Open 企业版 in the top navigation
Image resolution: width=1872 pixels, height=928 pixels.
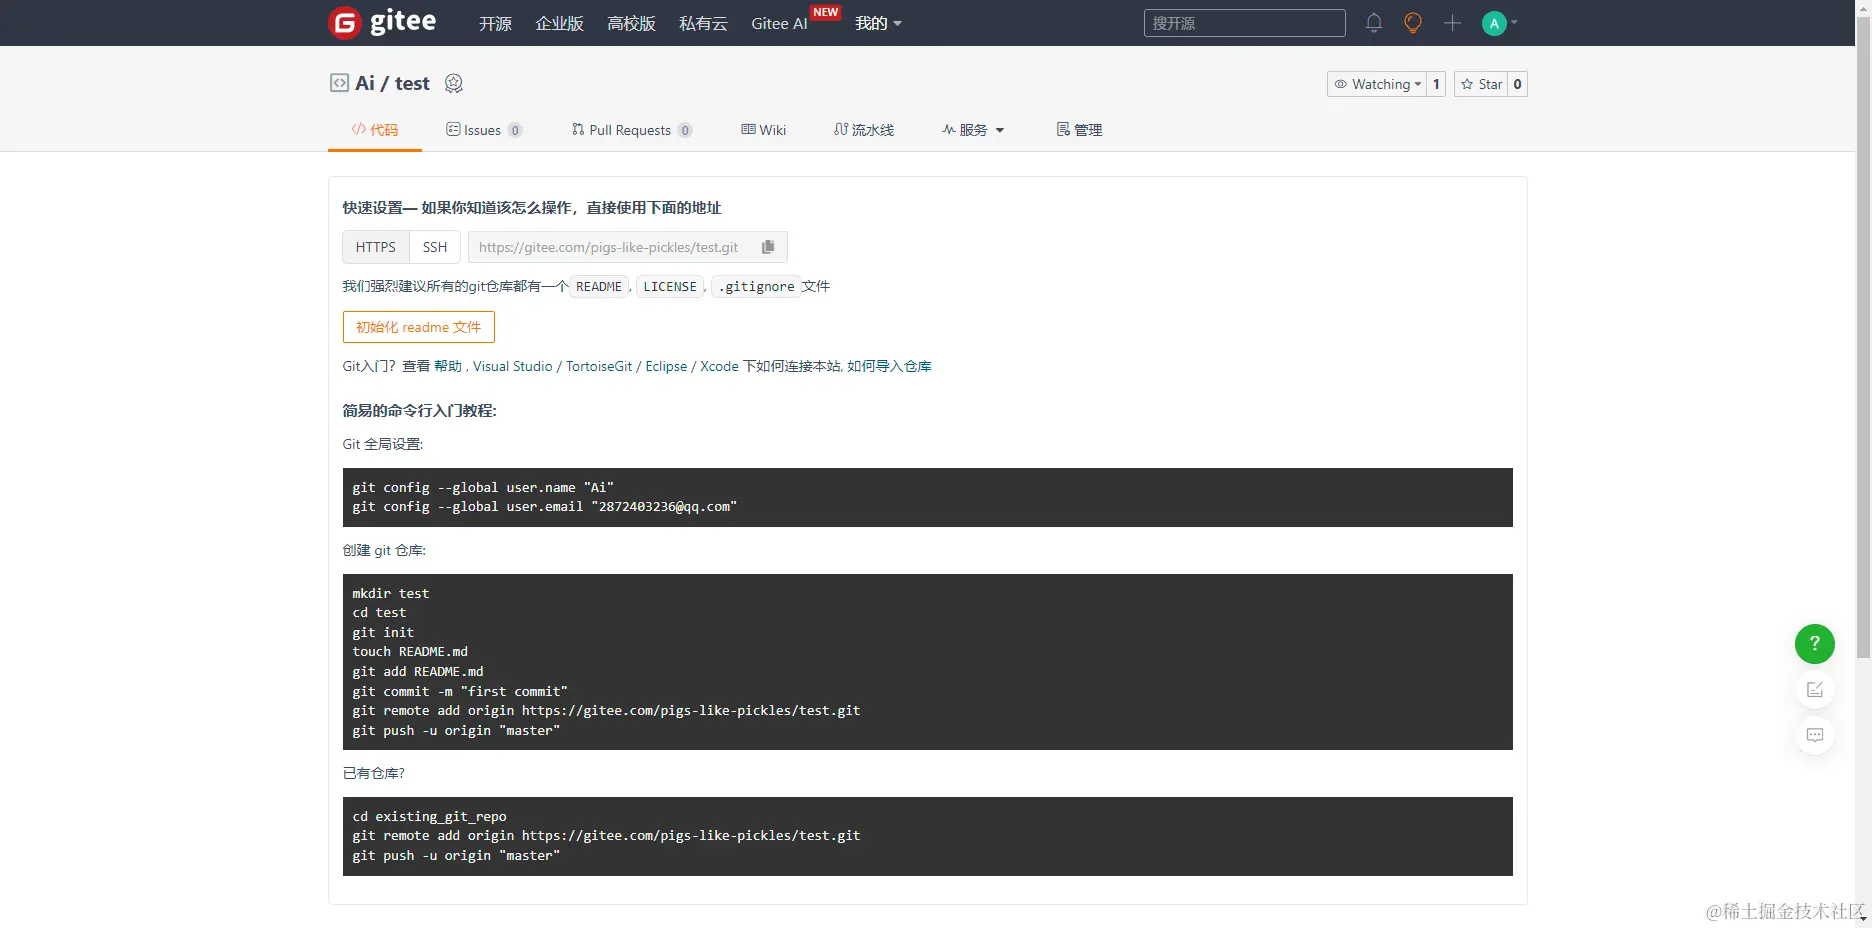559,23
